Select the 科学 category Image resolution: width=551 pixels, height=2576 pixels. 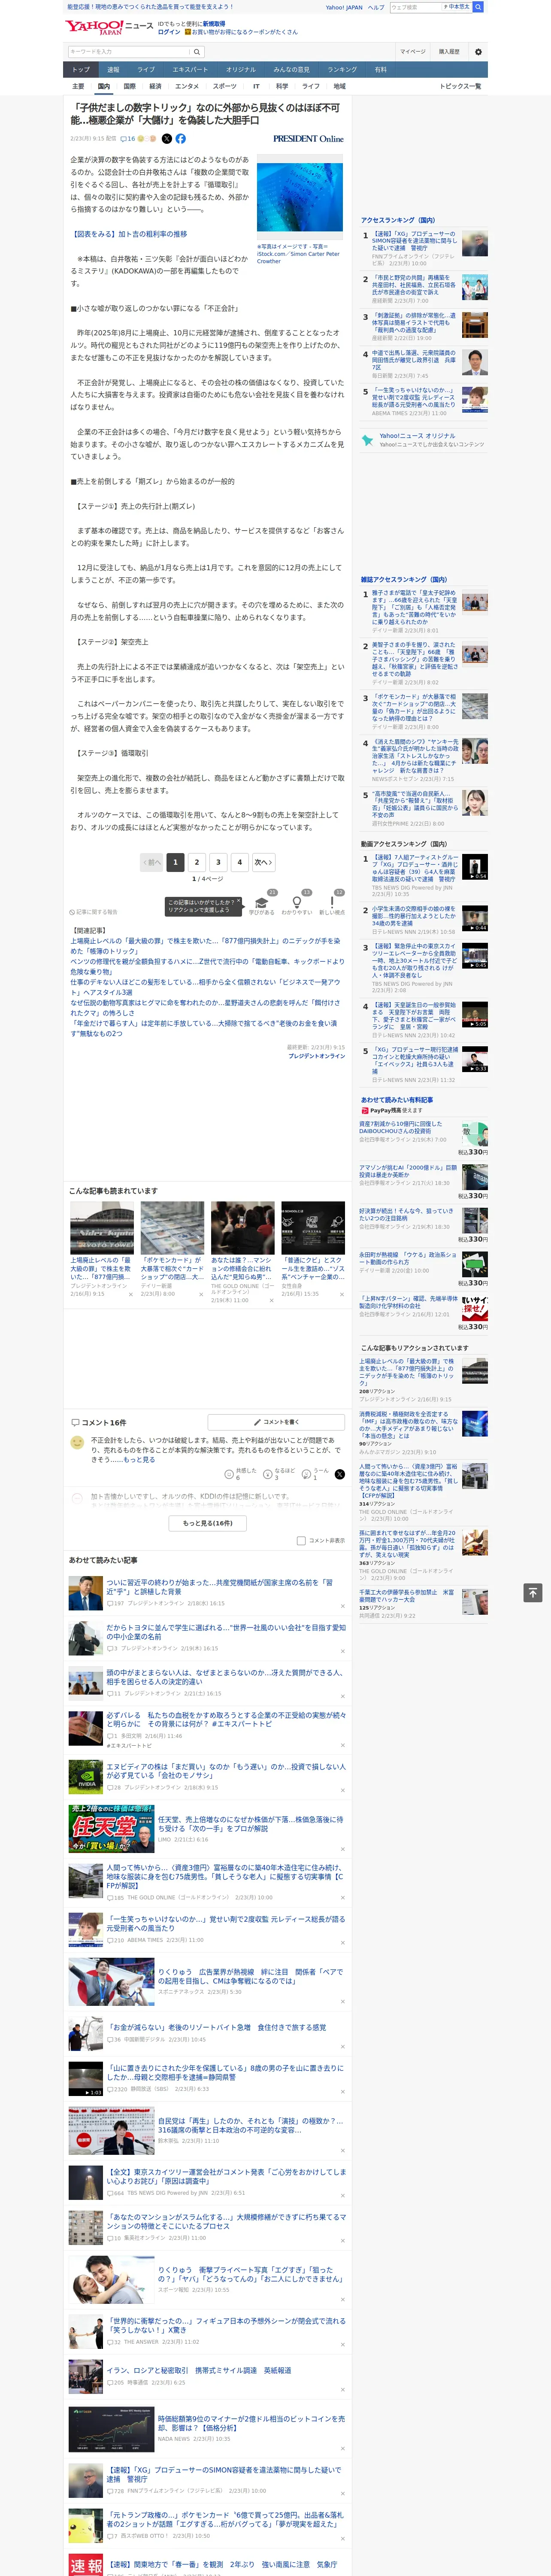tap(282, 86)
